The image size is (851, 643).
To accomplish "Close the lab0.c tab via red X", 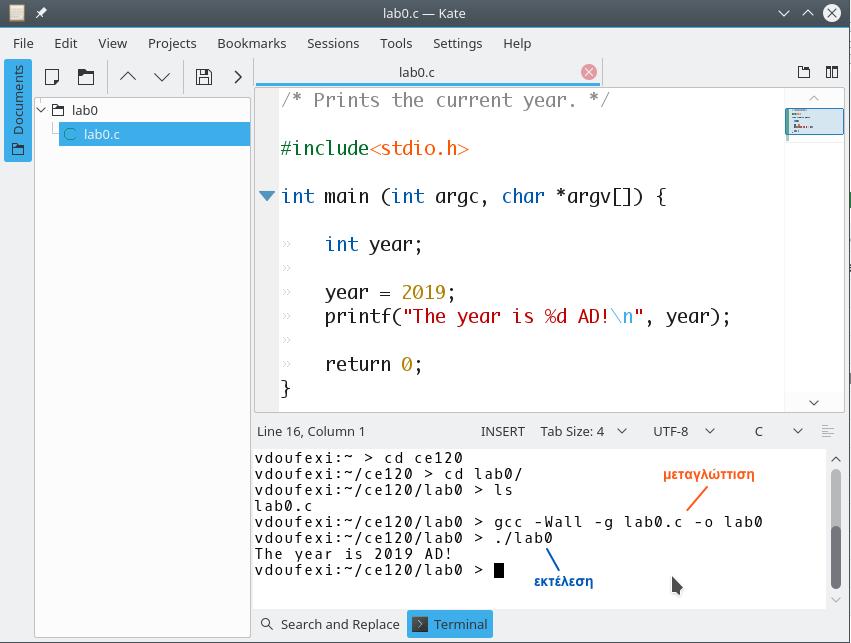I will coord(589,72).
